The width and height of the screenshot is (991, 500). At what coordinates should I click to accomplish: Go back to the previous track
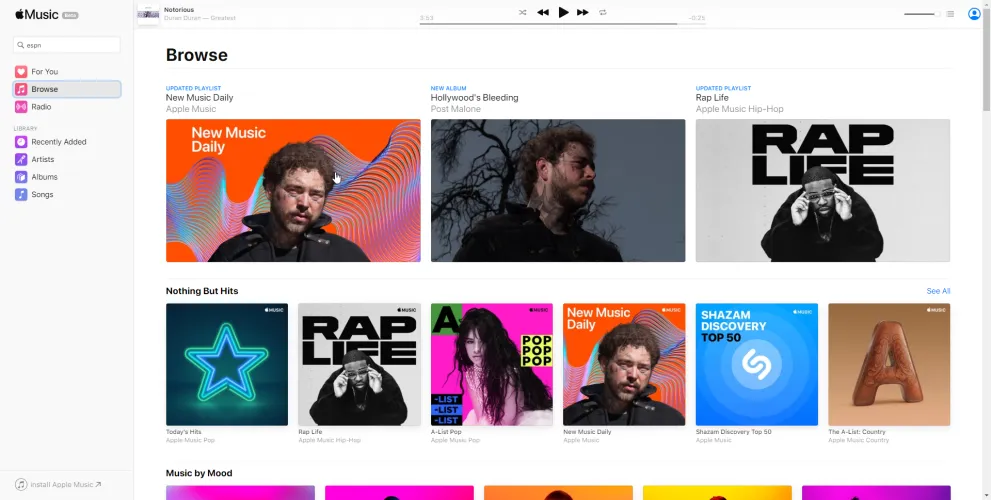(x=543, y=12)
